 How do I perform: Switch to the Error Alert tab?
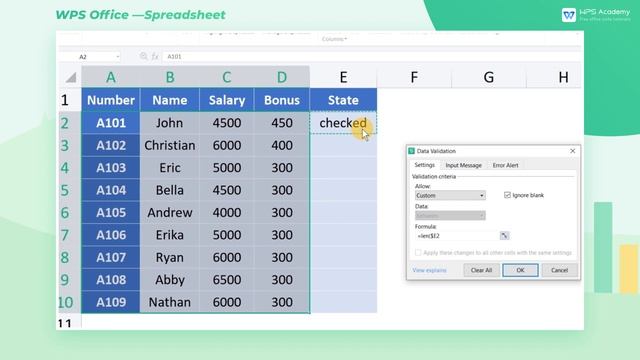click(505, 165)
